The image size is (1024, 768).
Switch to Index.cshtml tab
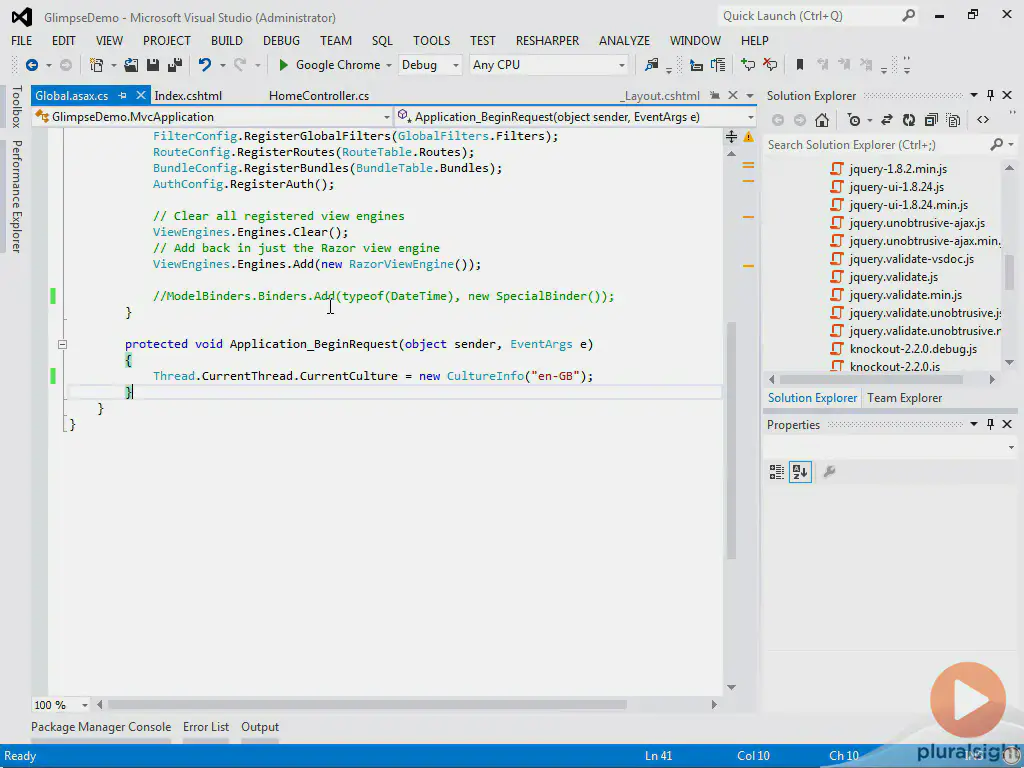[x=188, y=95]
